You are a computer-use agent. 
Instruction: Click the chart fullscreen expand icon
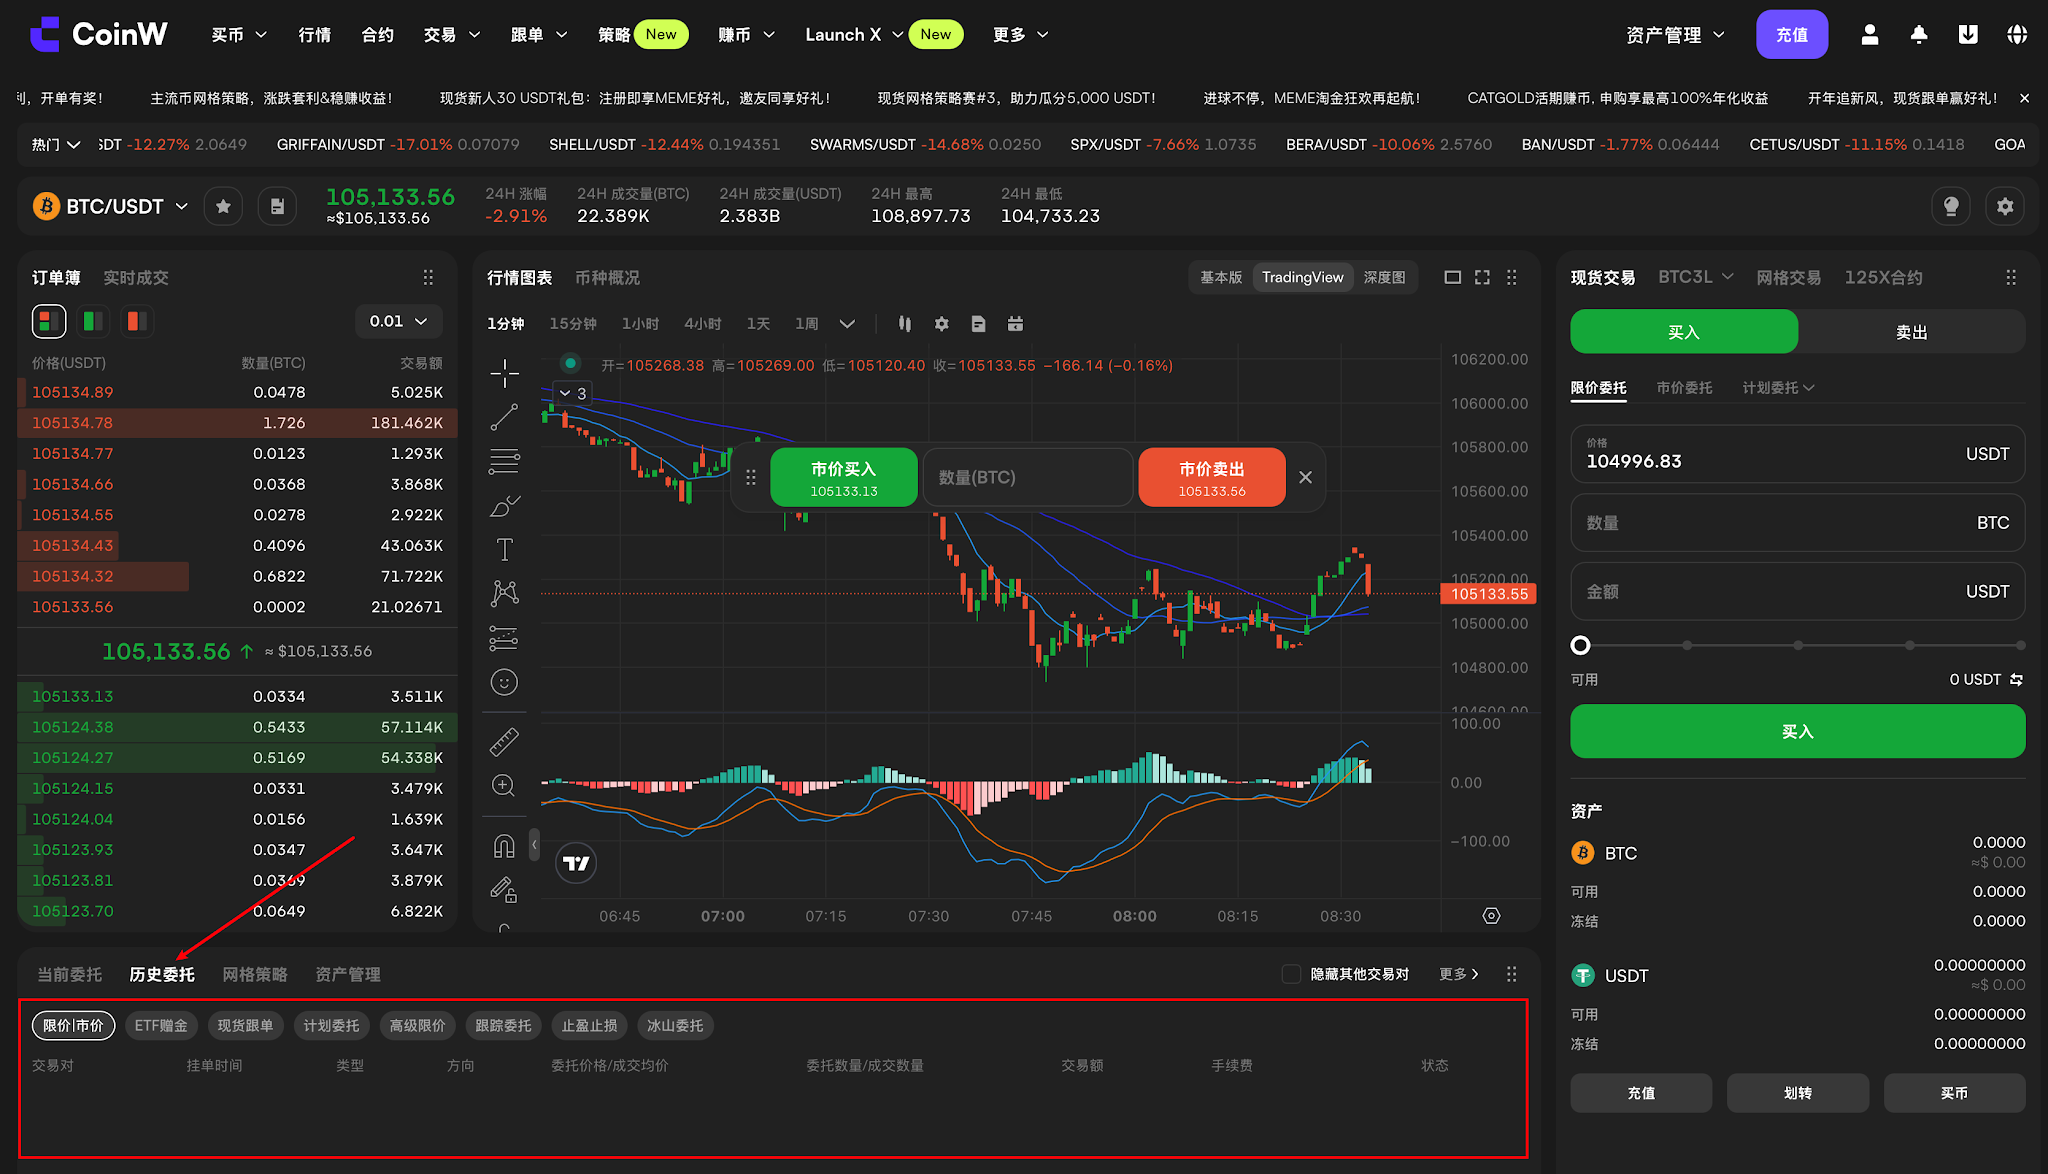tap(1482, 277)
